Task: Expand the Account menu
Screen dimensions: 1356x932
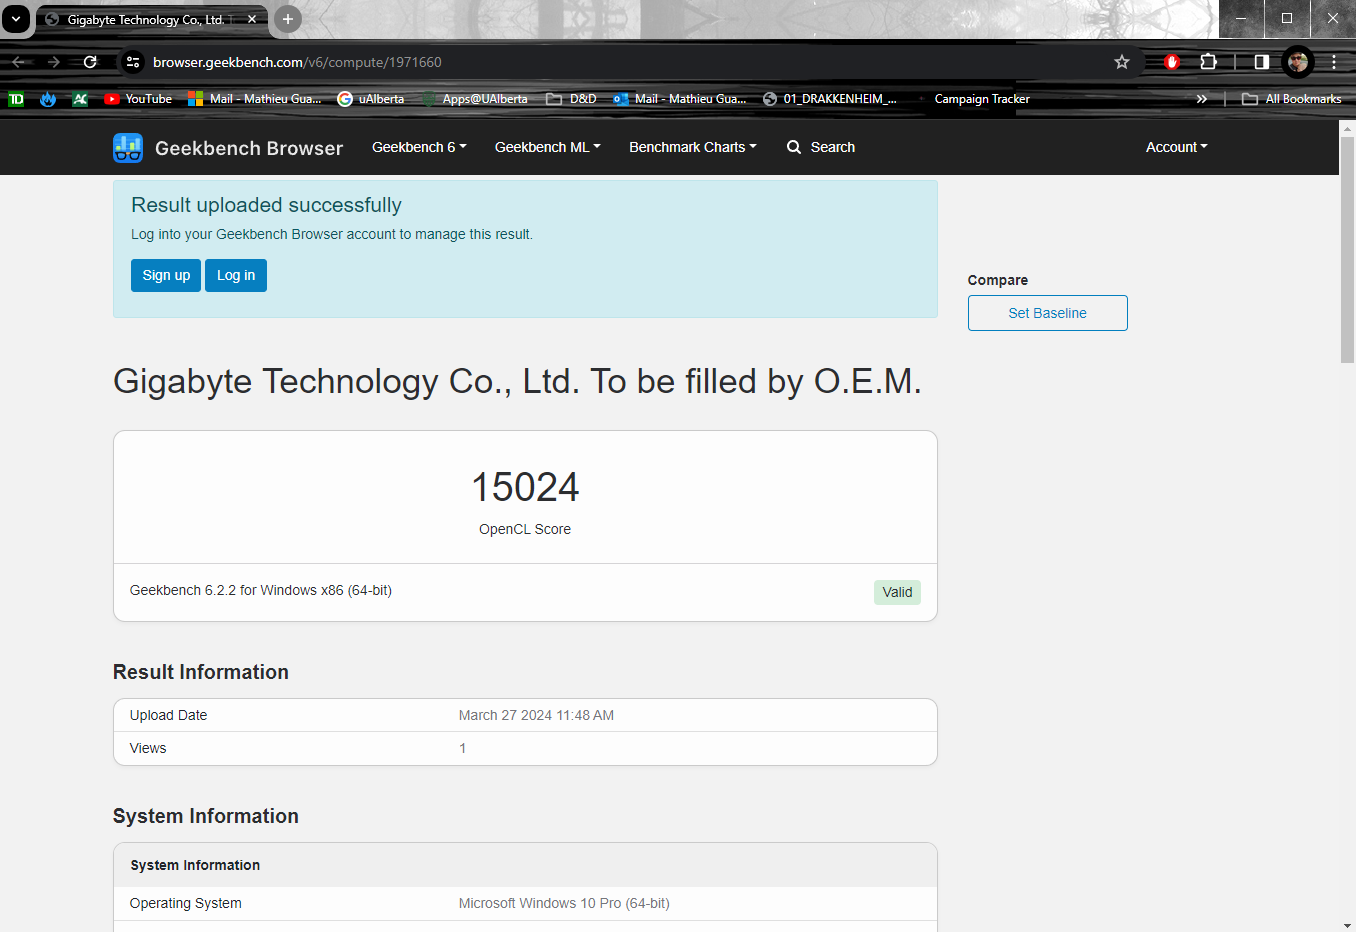Action: (x=1177, y=147)
